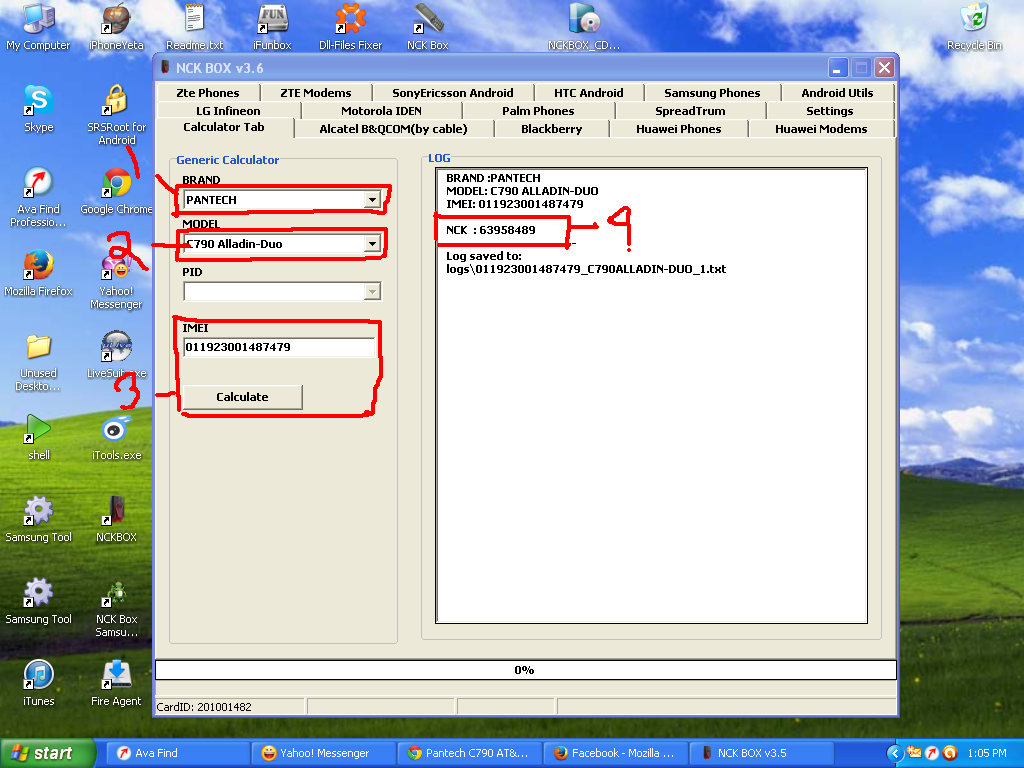The width and height of the screenshot is (1024, 768).
Task: Click the 0% progress bar
Action: pyautogui.click(x=525, y=670)
